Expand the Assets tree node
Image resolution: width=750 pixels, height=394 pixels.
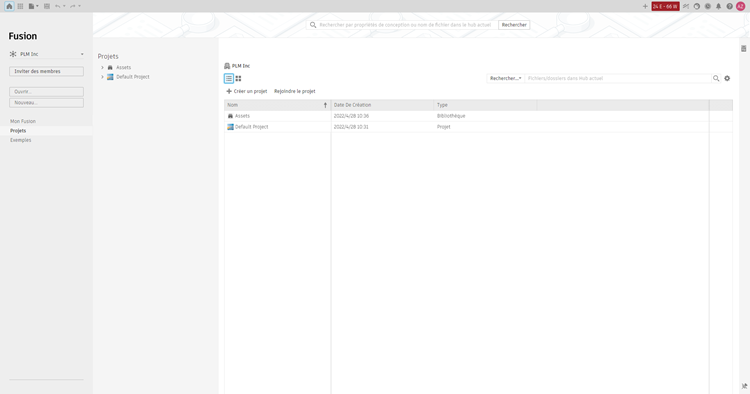[102, 67]
